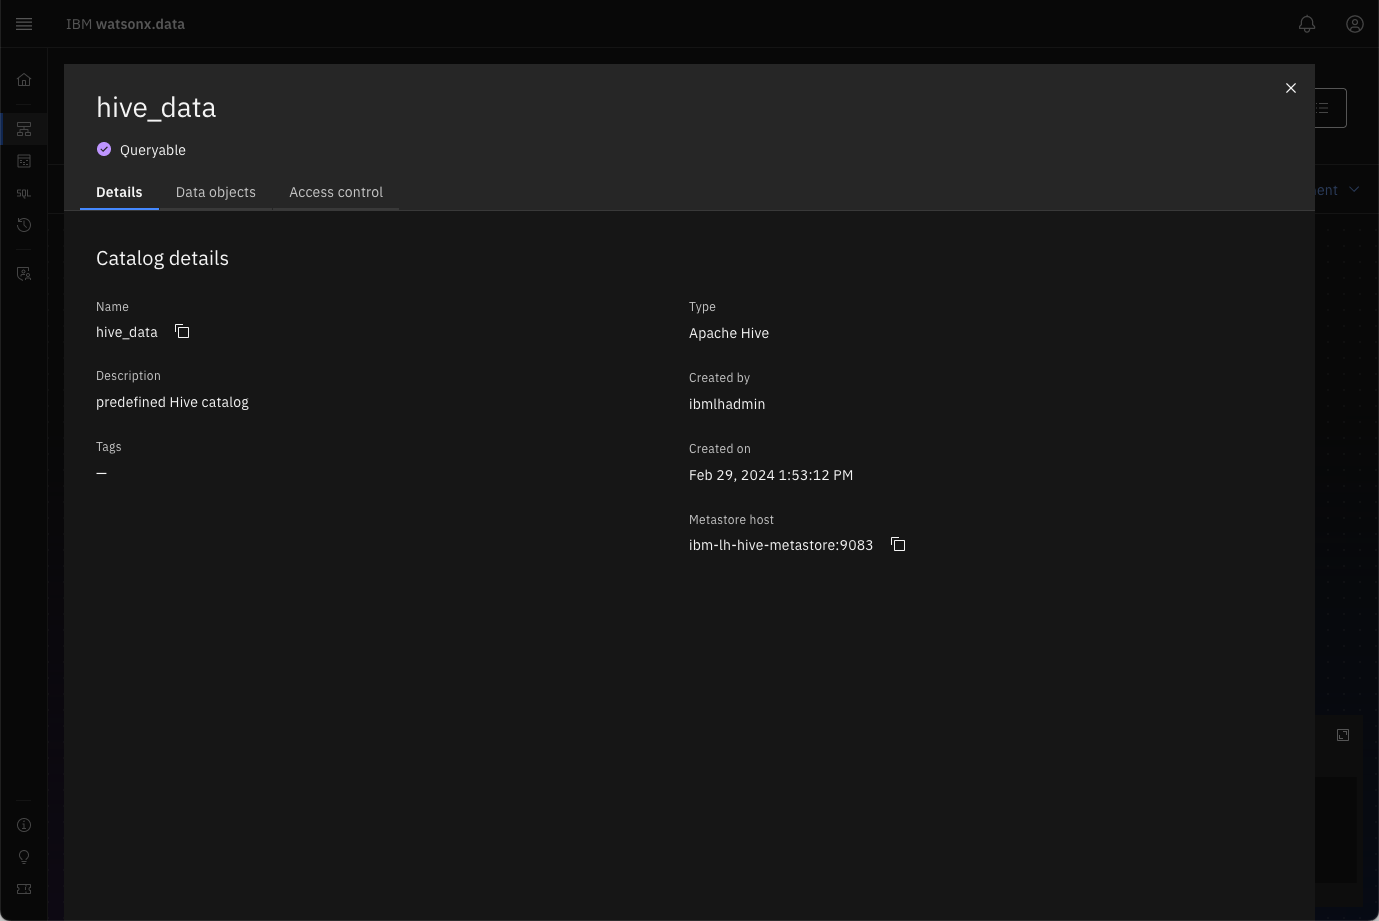Expand the partially hidden dropdown chevron
The height and width of the screenshot is (921, 1379).
(x=1354, y=189)
